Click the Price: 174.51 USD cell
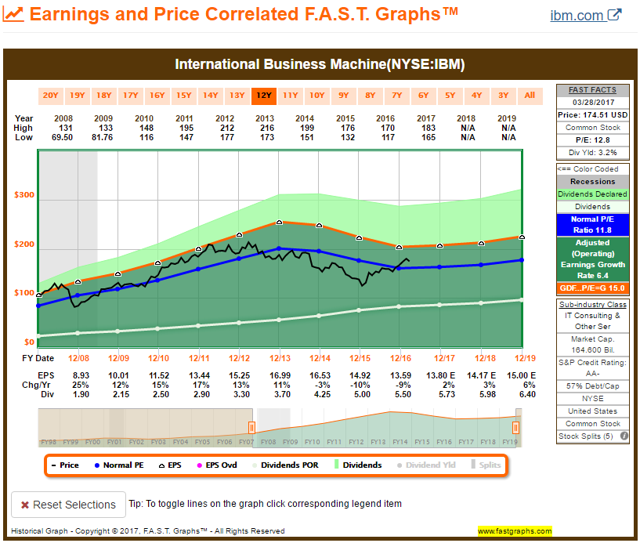 (593, 115)
